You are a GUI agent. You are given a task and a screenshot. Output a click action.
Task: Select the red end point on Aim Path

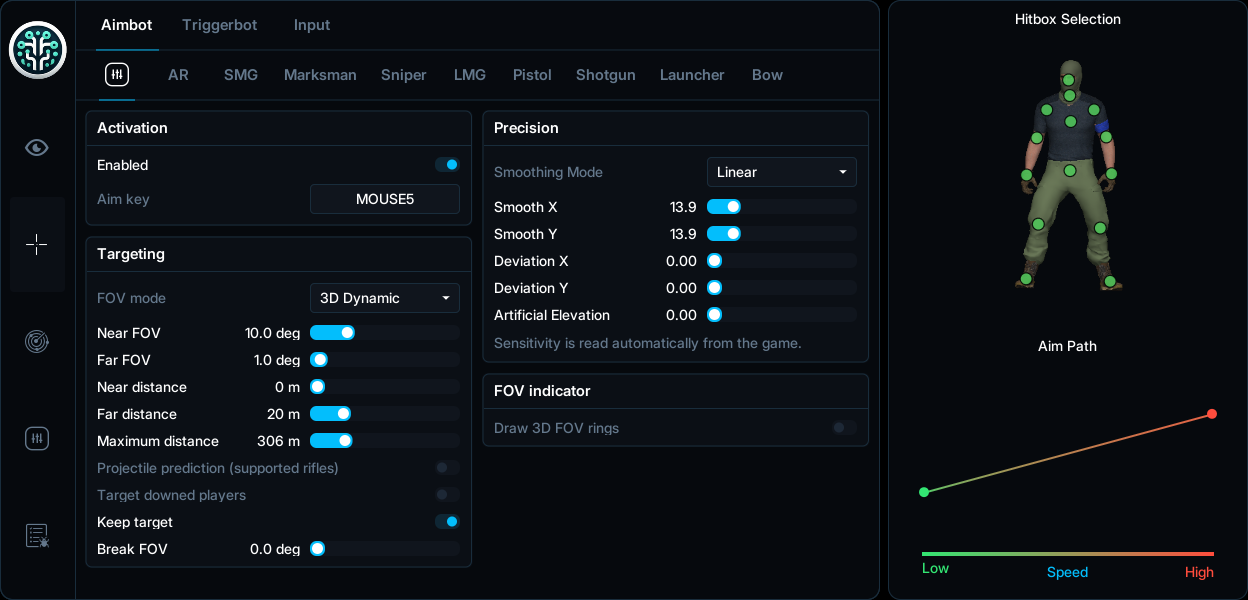pyautogui.click(x=1212, y=414)
